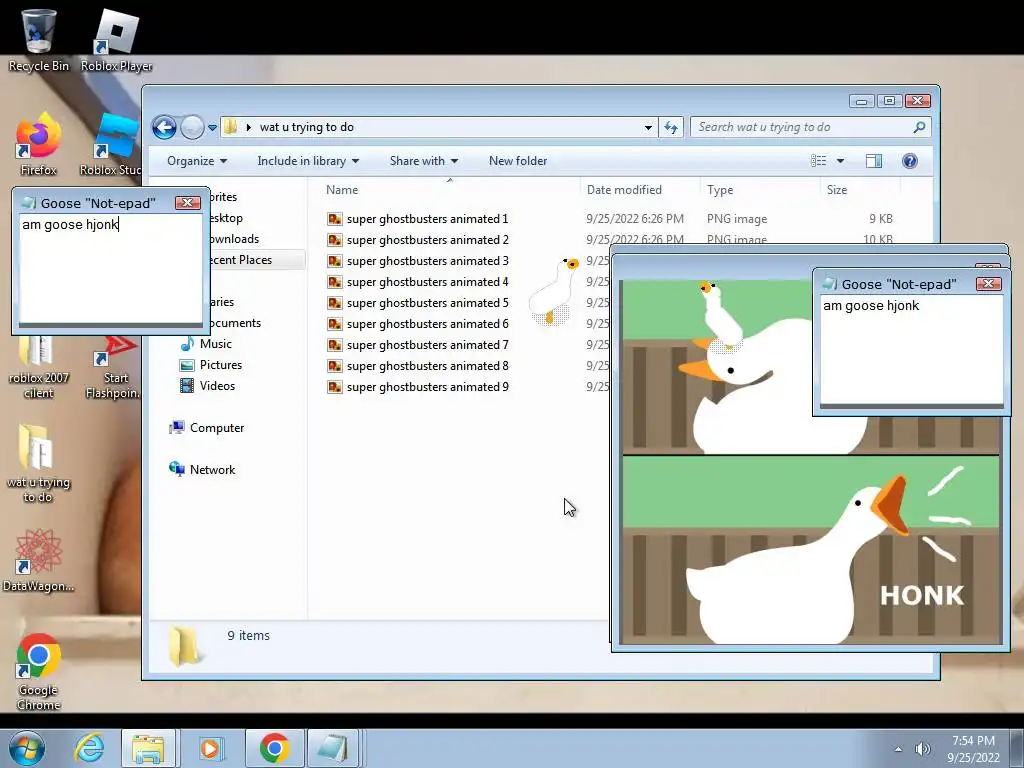Launch Internet Explorer from the taskbar
Viewport: 1024px width, 768px height.
[89, 748]
